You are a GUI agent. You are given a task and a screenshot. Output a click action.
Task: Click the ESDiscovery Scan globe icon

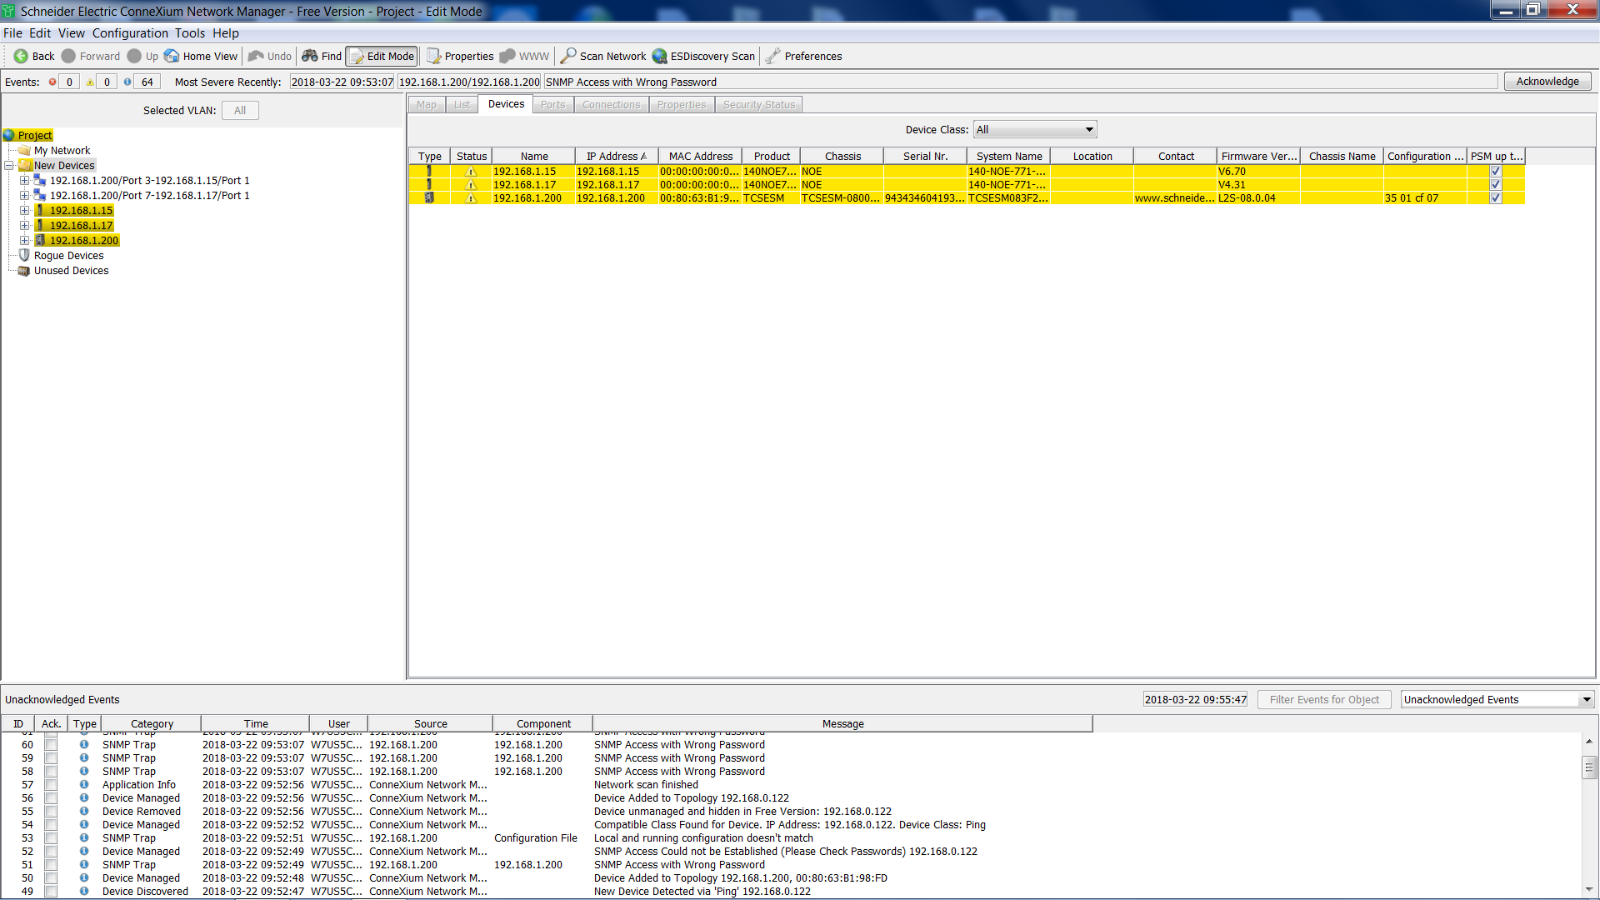pyautogui.click(x=660, y=56)
